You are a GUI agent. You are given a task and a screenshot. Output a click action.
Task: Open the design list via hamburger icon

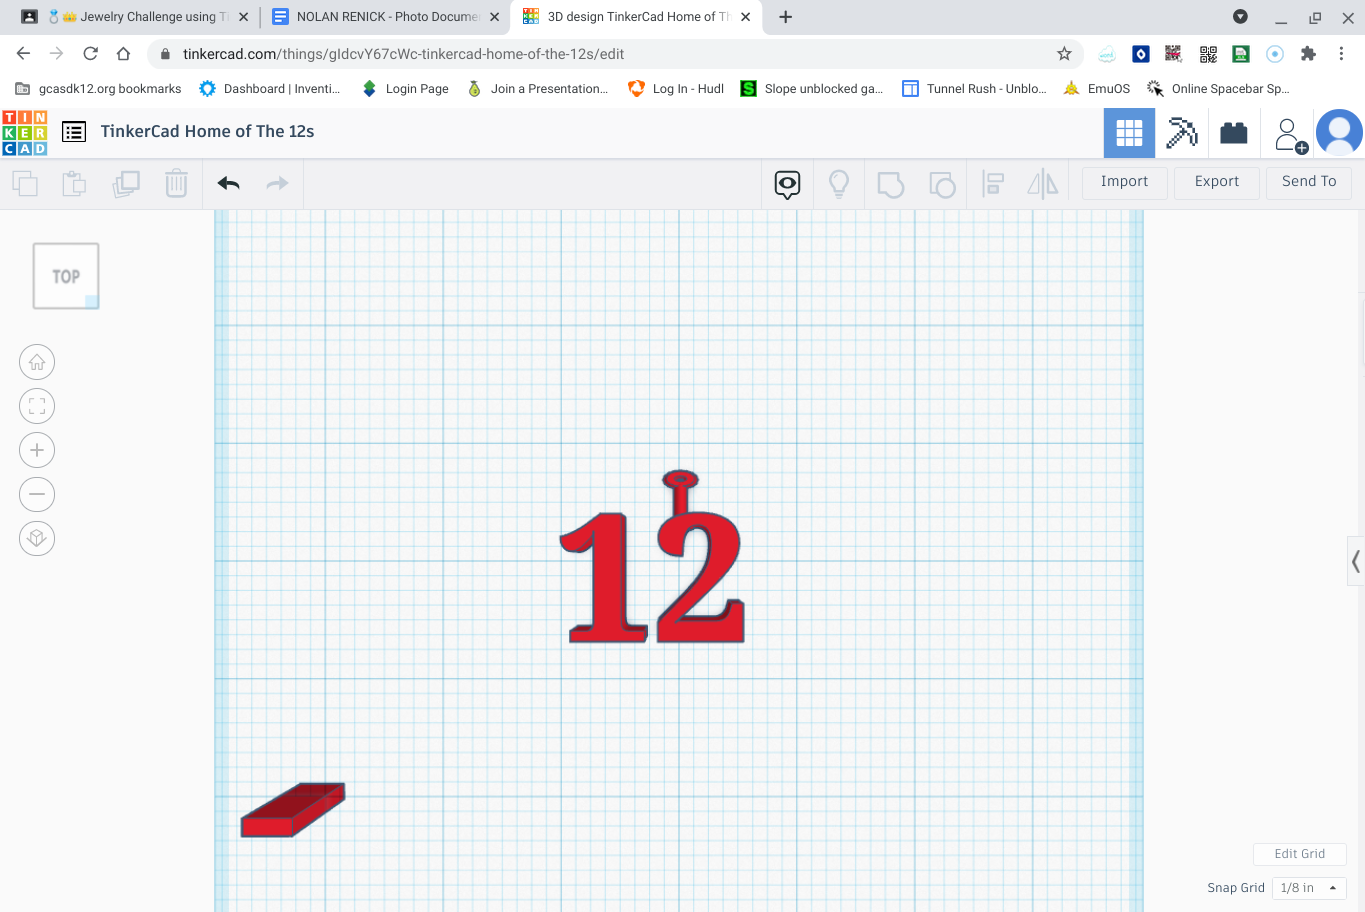73,131
